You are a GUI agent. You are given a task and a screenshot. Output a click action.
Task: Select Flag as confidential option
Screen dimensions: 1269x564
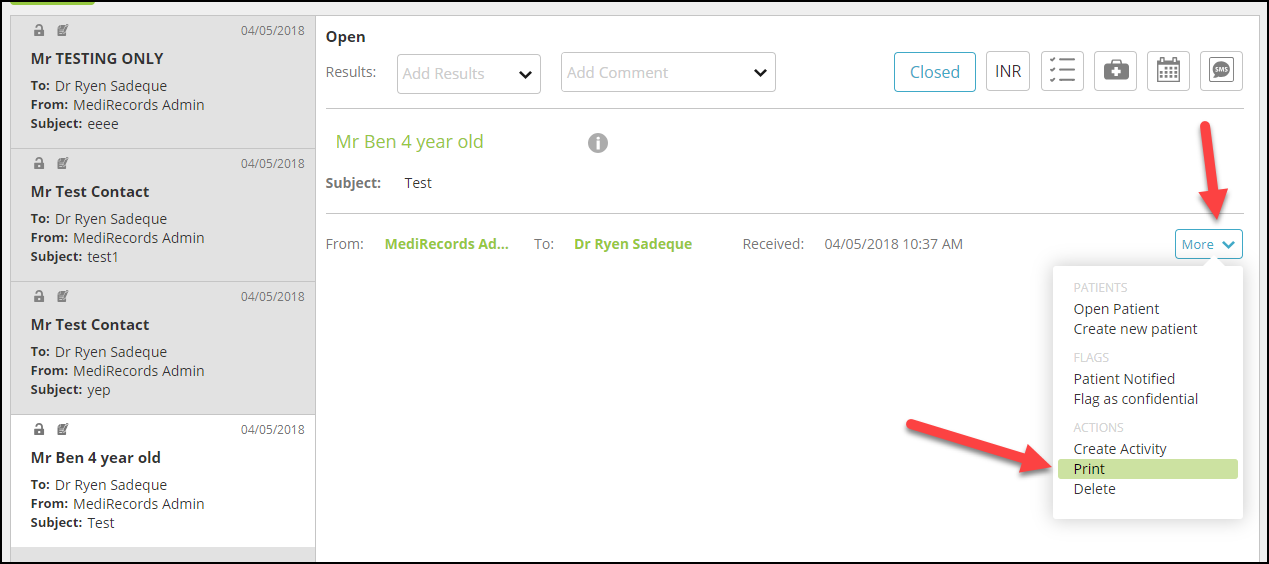click(1136, 399)
